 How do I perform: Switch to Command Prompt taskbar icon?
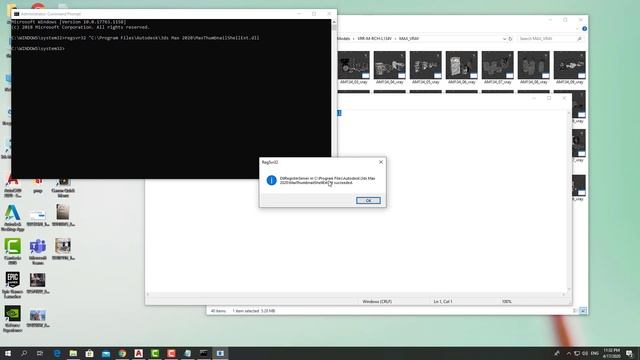pos(204,353)
